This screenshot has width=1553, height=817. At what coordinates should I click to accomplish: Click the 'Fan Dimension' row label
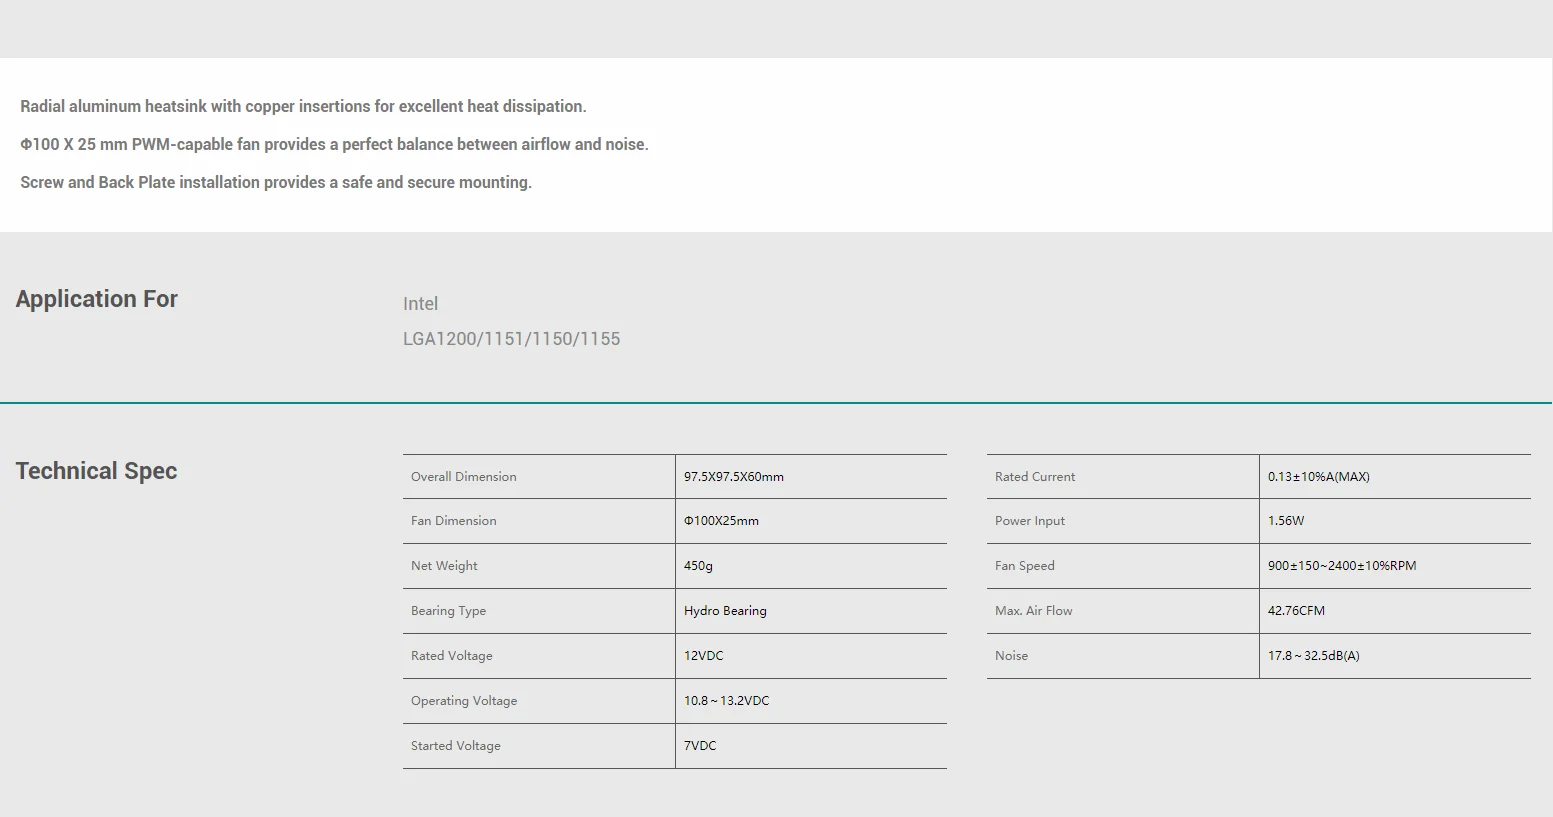[453, 521]
